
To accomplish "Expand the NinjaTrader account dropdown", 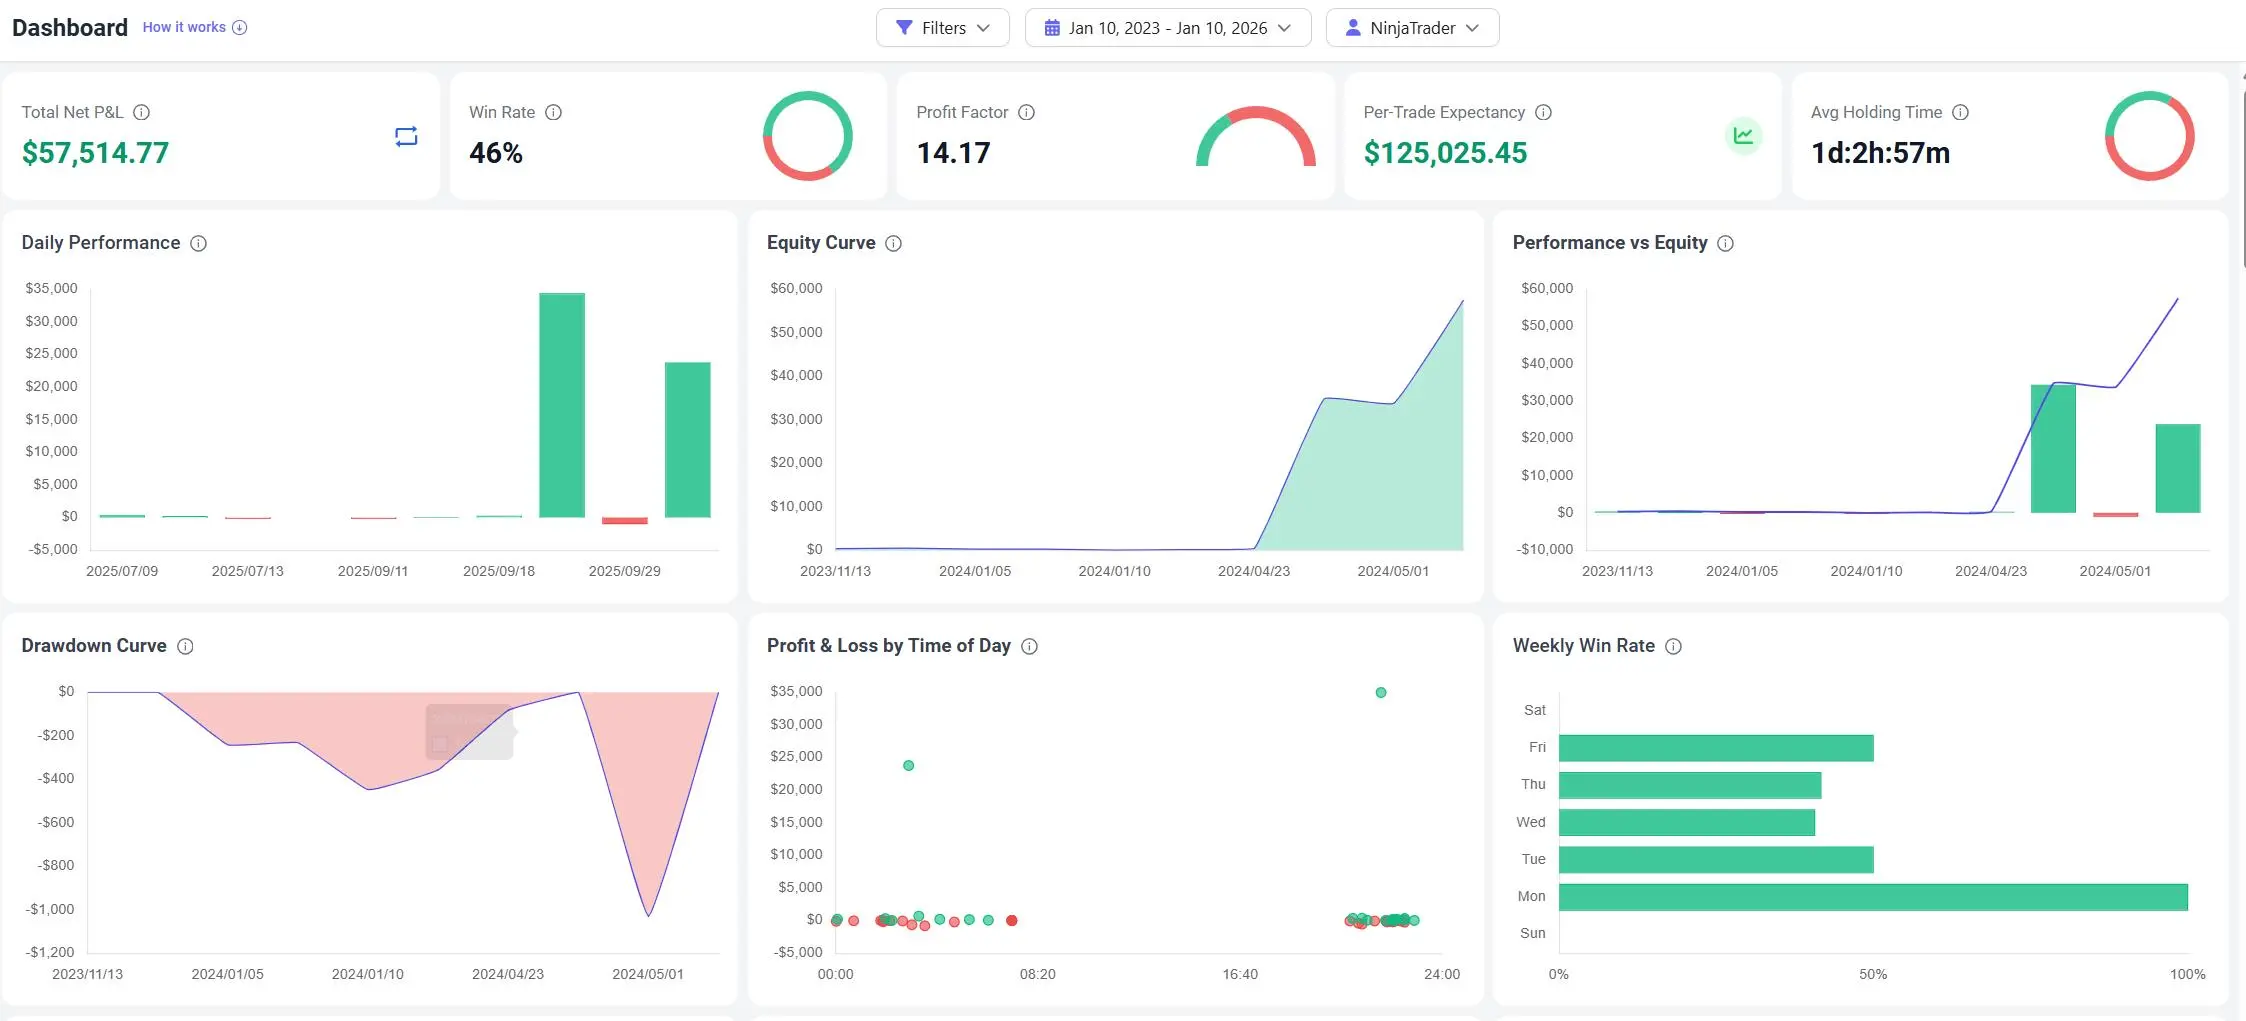I will coord(1411,28).
